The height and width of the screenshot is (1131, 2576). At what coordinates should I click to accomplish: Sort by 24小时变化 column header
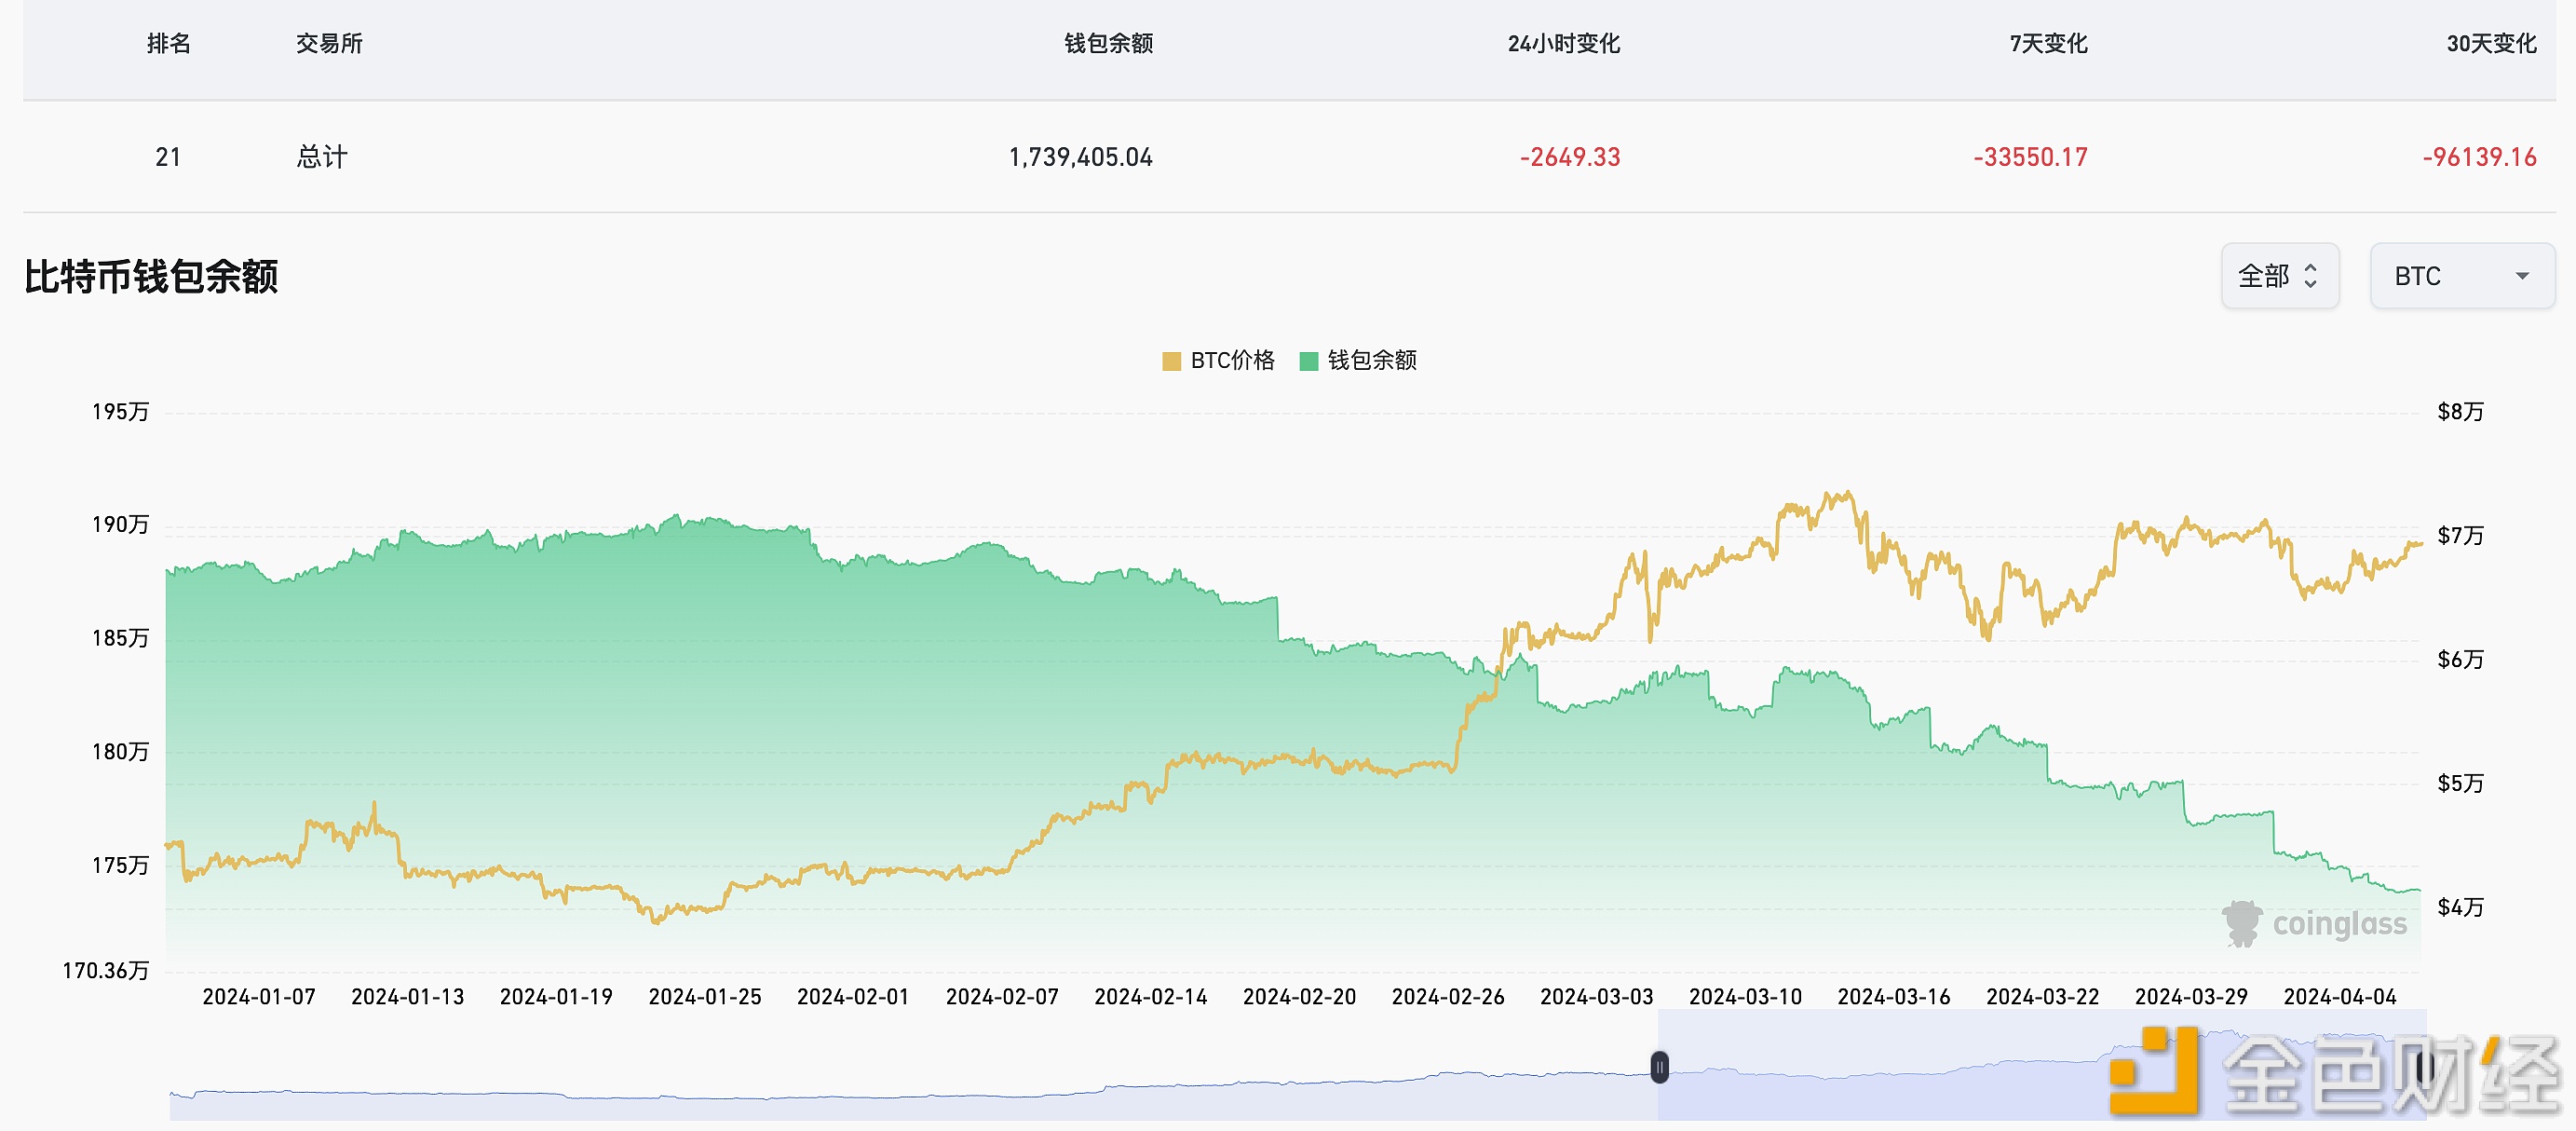click(x=1563, y=44)
